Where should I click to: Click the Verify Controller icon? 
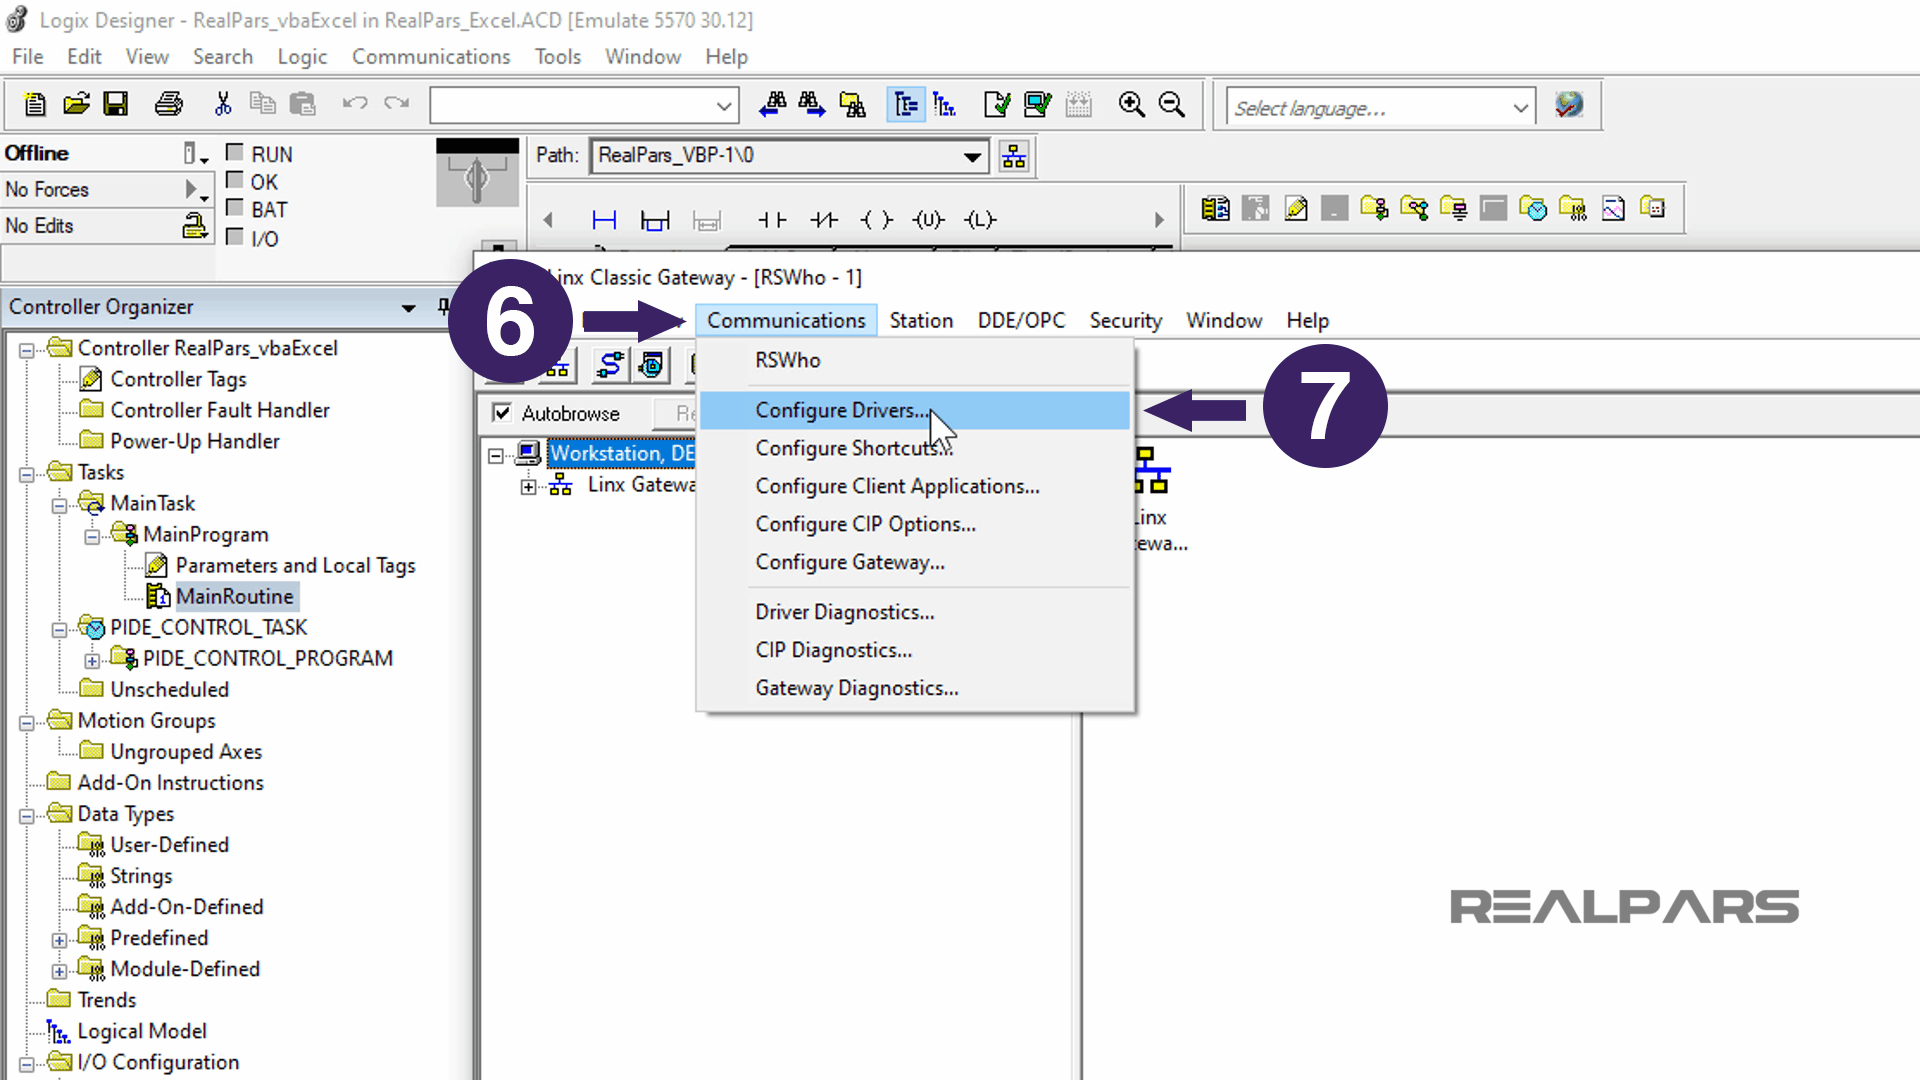(x=1037, y=104)
